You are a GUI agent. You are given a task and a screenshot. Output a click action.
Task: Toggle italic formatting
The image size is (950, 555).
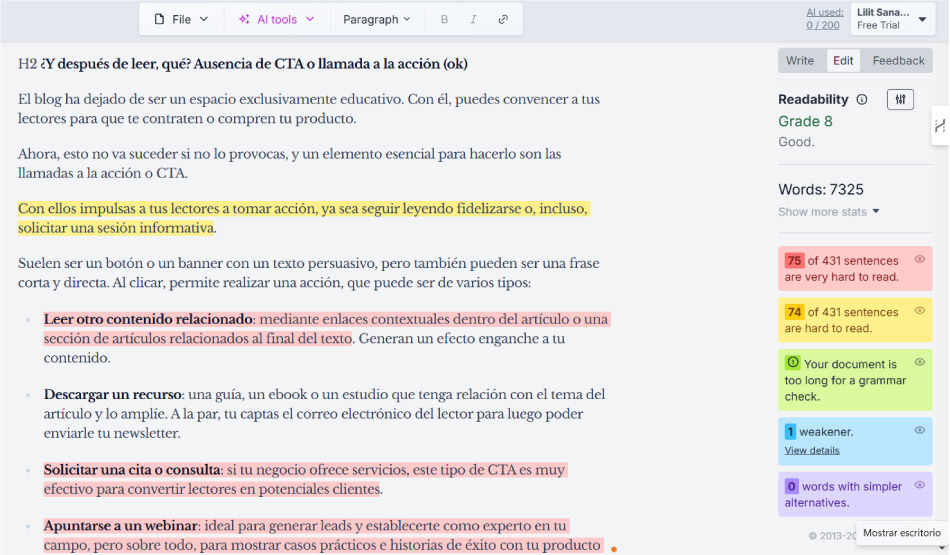tap(473, 19)
